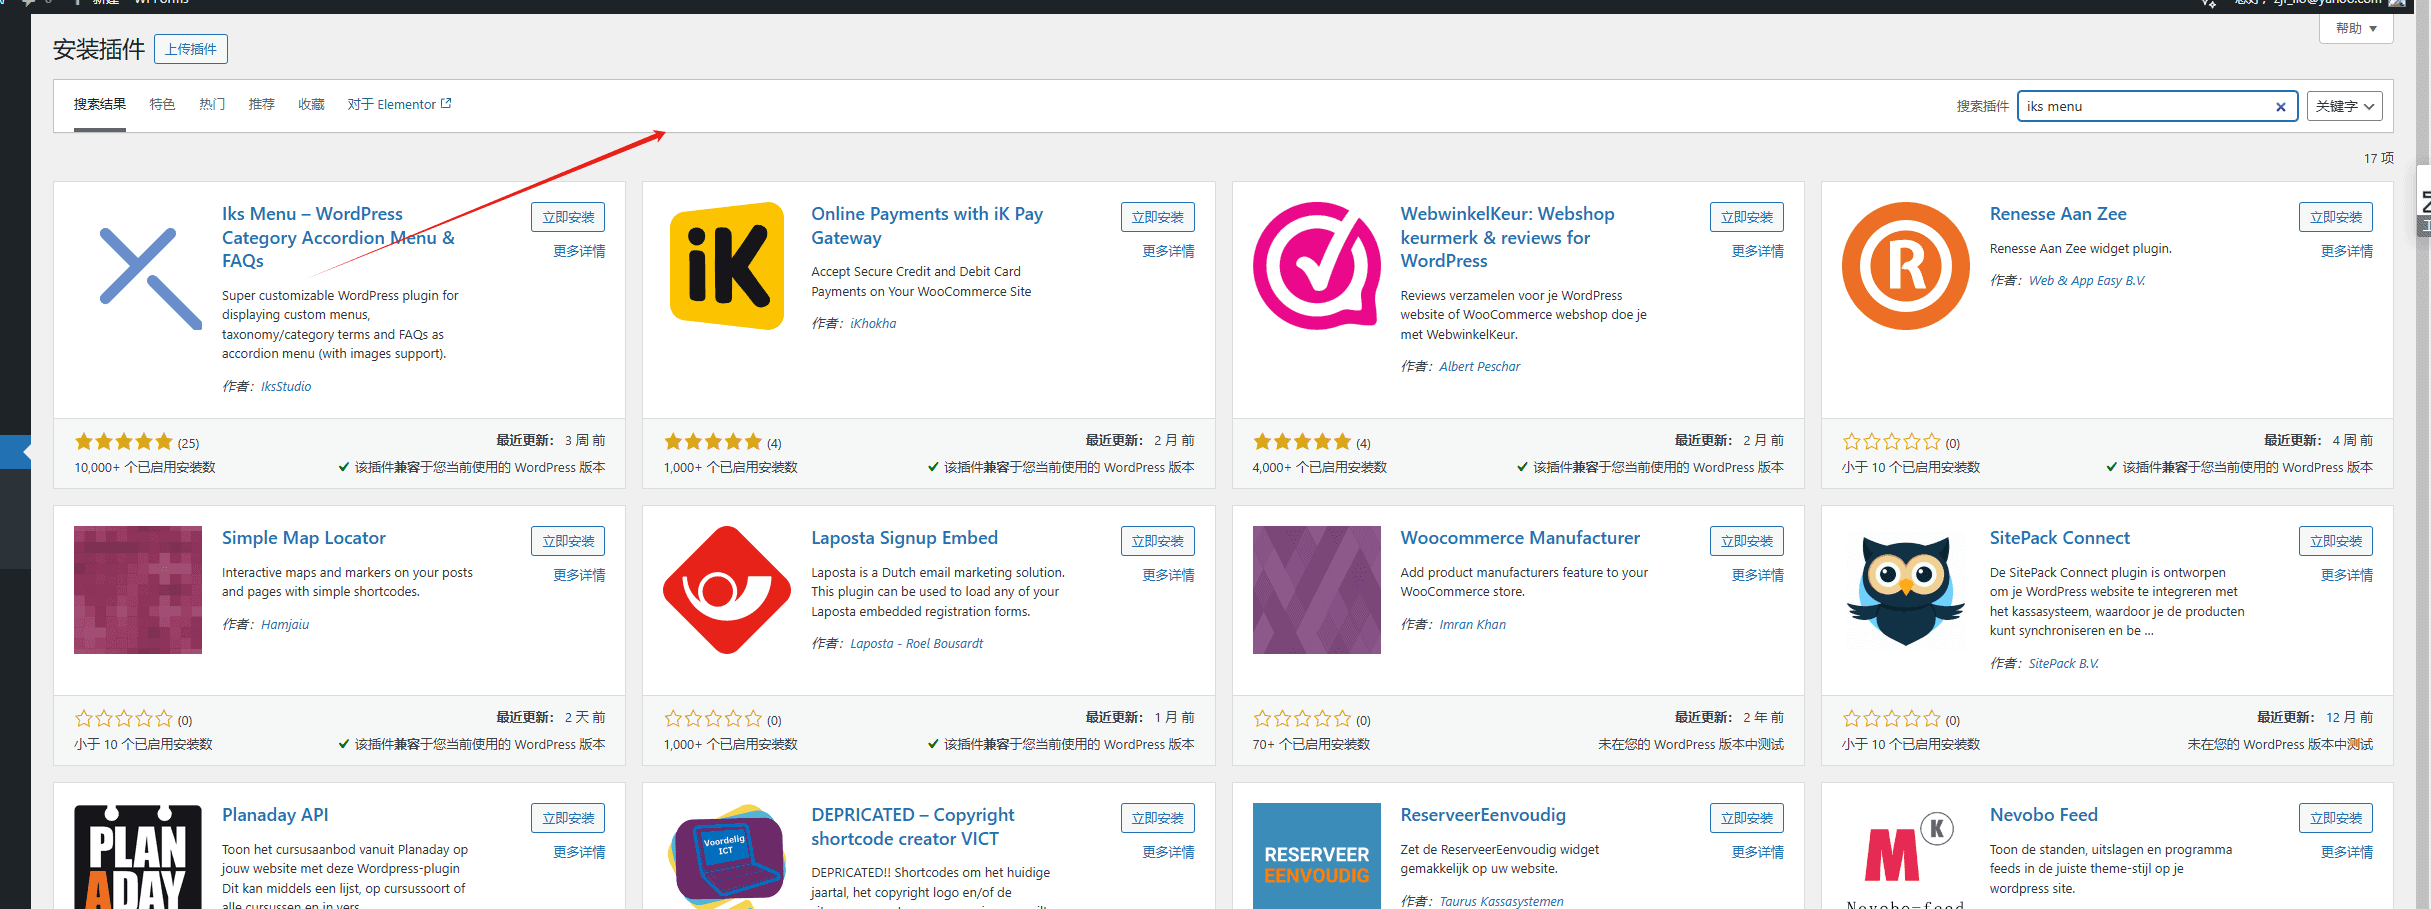The width and height of the screenshot is (2431, 909).
Task: Click the Renesse Aan Zee orange R logo
Action: 1906,266
